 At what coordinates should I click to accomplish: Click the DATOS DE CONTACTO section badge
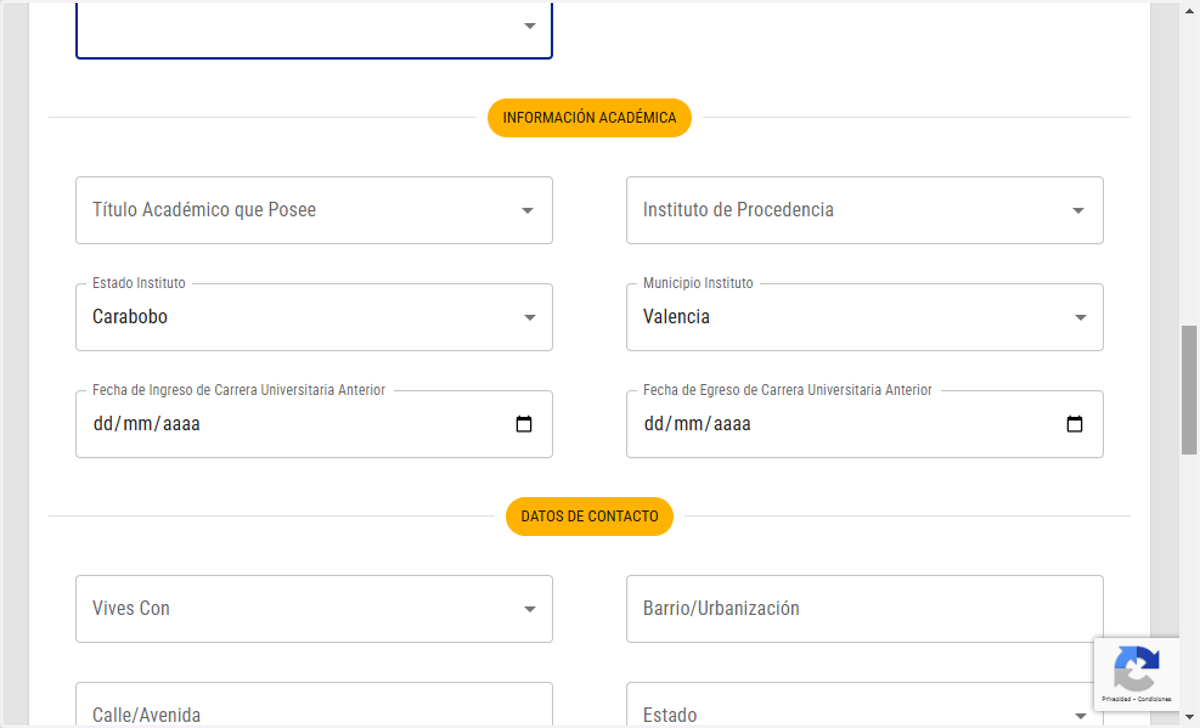[x=589, y=517]
